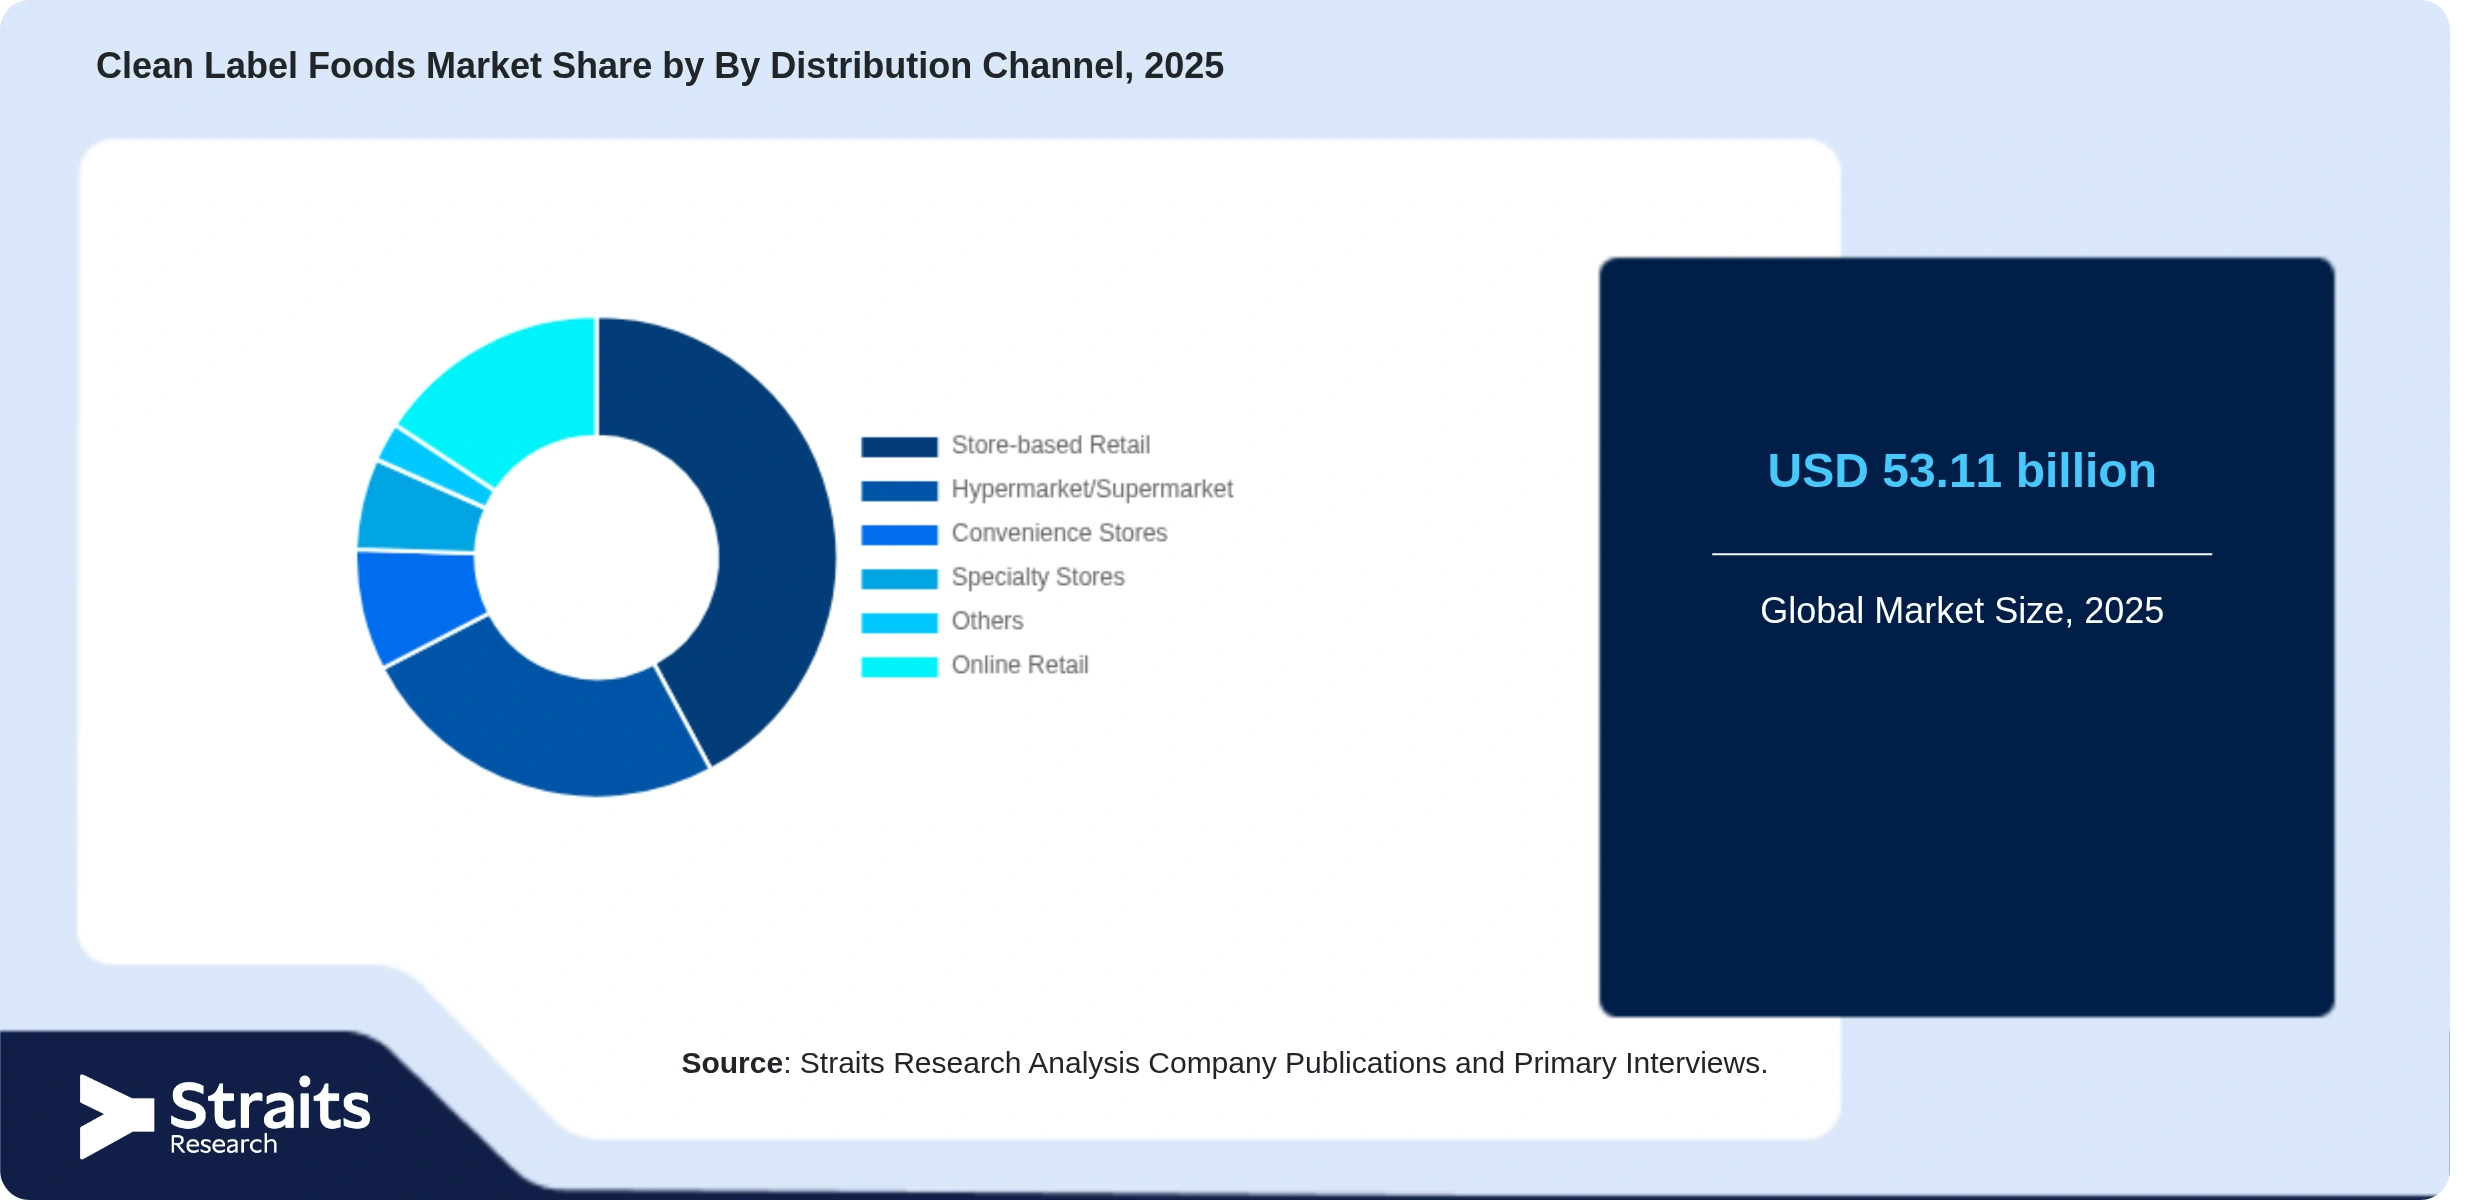
Task: Click the Straits Research arrow logo icon
Action: tap(116, 1117)
